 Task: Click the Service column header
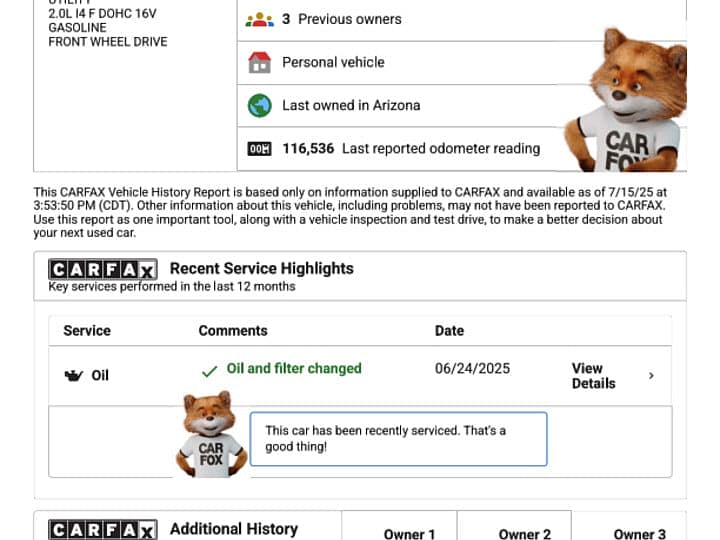(x=87, y=331)
